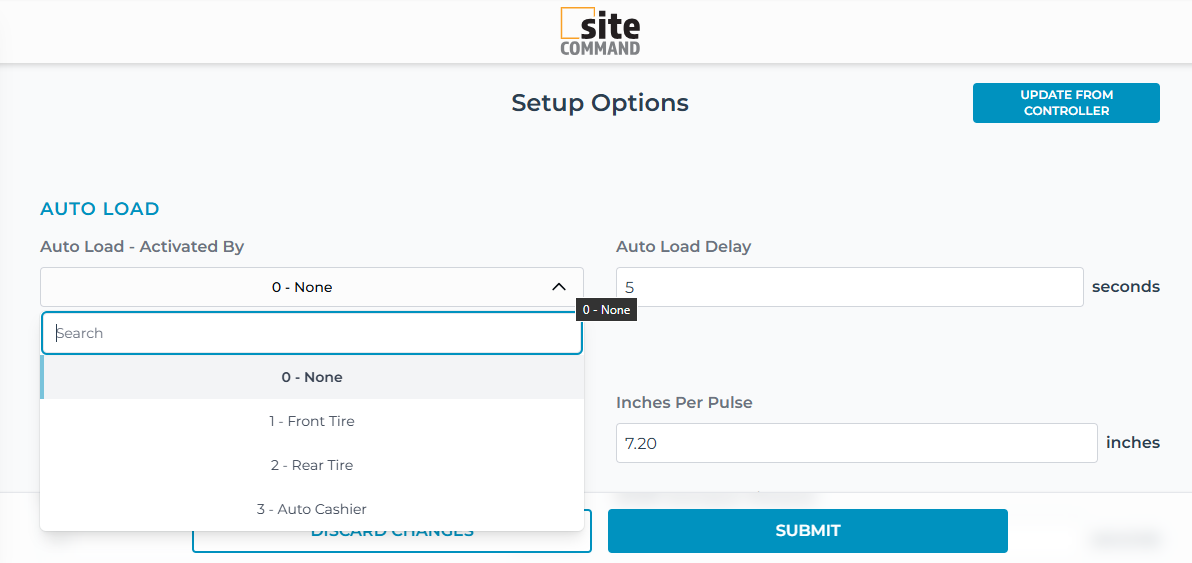This screenshot has height=563, width=1192.
Task: Select the "0 - None" option
Action: point(311,377)
